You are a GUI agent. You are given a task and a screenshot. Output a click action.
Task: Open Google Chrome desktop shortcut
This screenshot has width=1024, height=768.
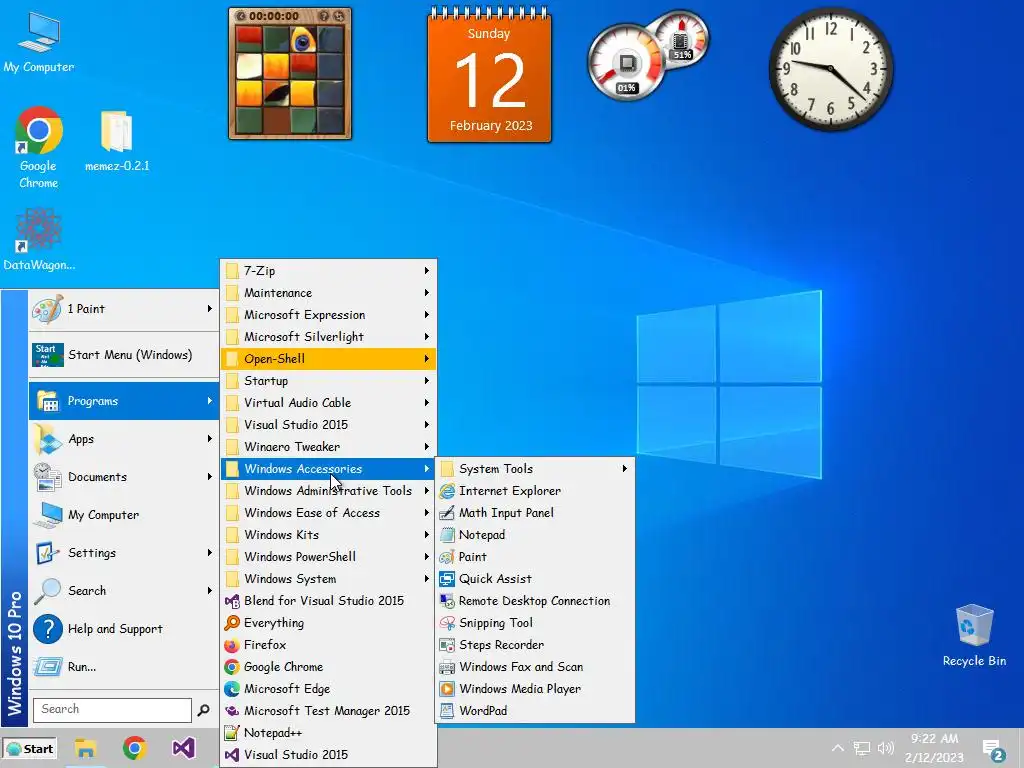click(x=39, y=148)
